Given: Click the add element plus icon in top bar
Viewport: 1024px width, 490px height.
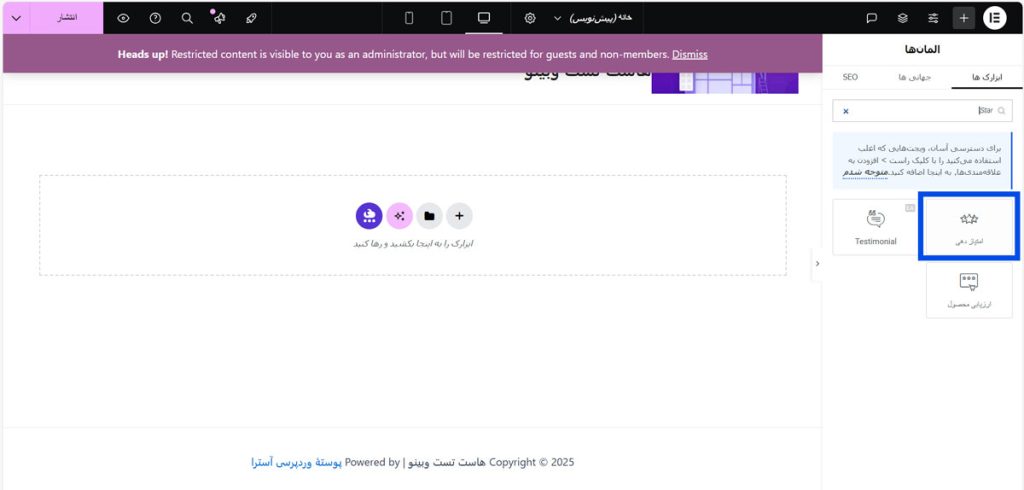Looking at the screenshot, I should (964, 18).
